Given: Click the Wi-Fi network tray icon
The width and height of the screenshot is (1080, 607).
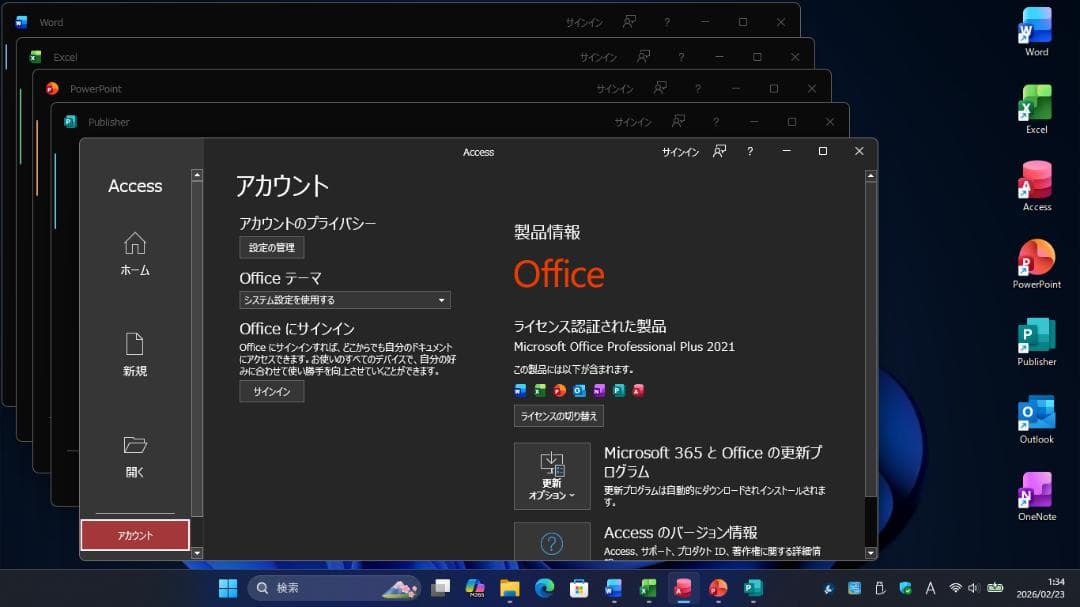Looking at the screenshot, I should coord(955,588).
